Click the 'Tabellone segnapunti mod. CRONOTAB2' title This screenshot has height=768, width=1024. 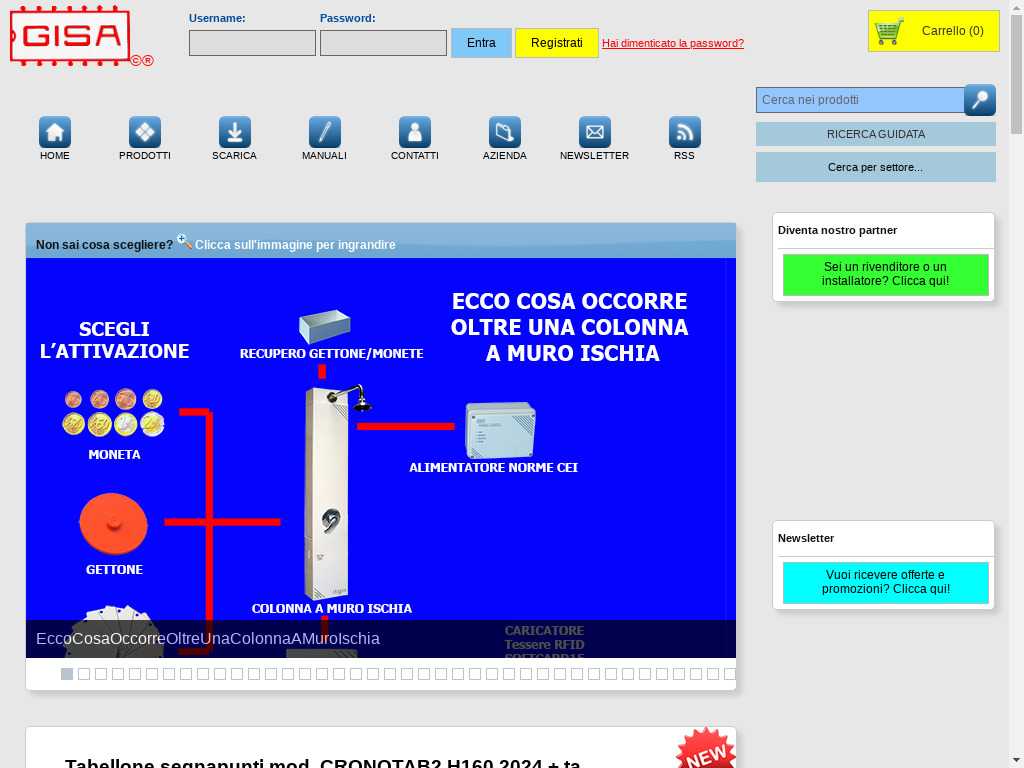tap(323, 763)
